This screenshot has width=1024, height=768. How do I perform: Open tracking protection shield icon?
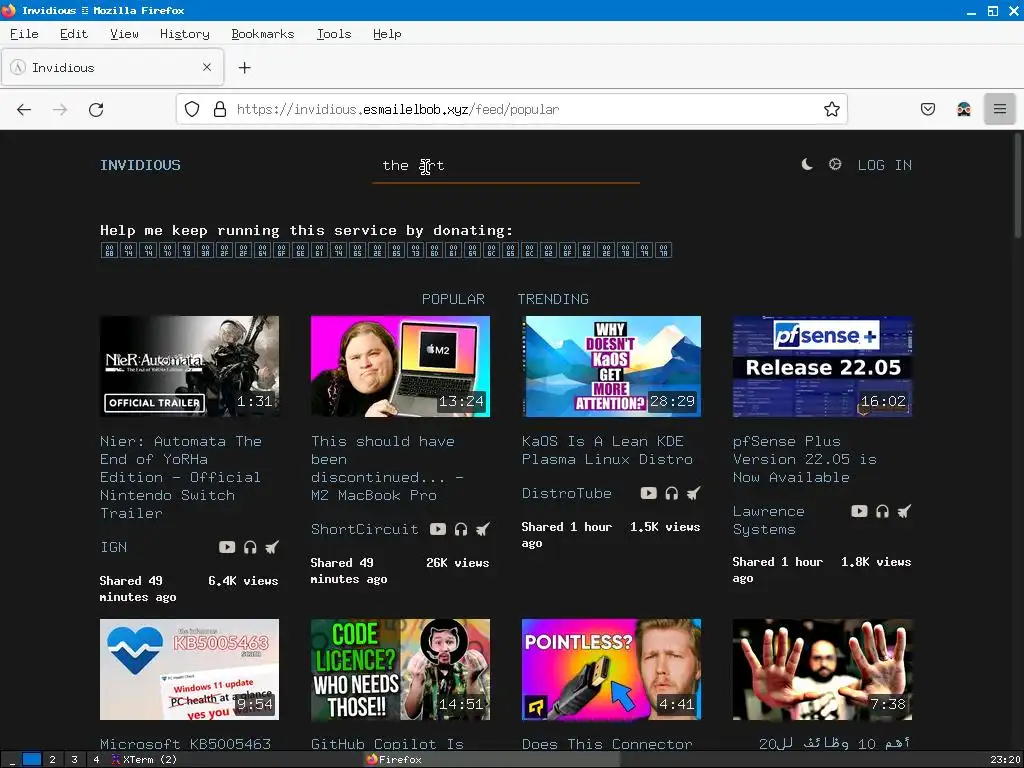pyautogui.click(x=191, y=109)
